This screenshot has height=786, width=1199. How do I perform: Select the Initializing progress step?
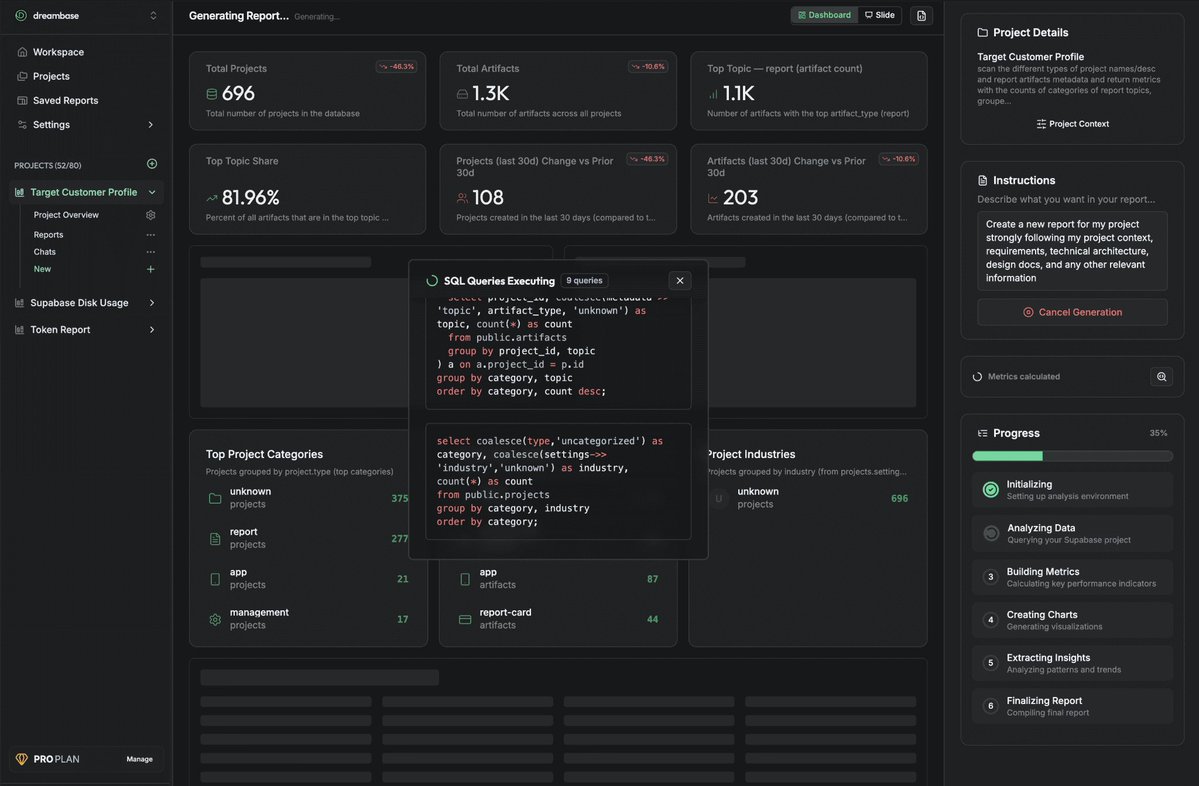coord(1072,490)
